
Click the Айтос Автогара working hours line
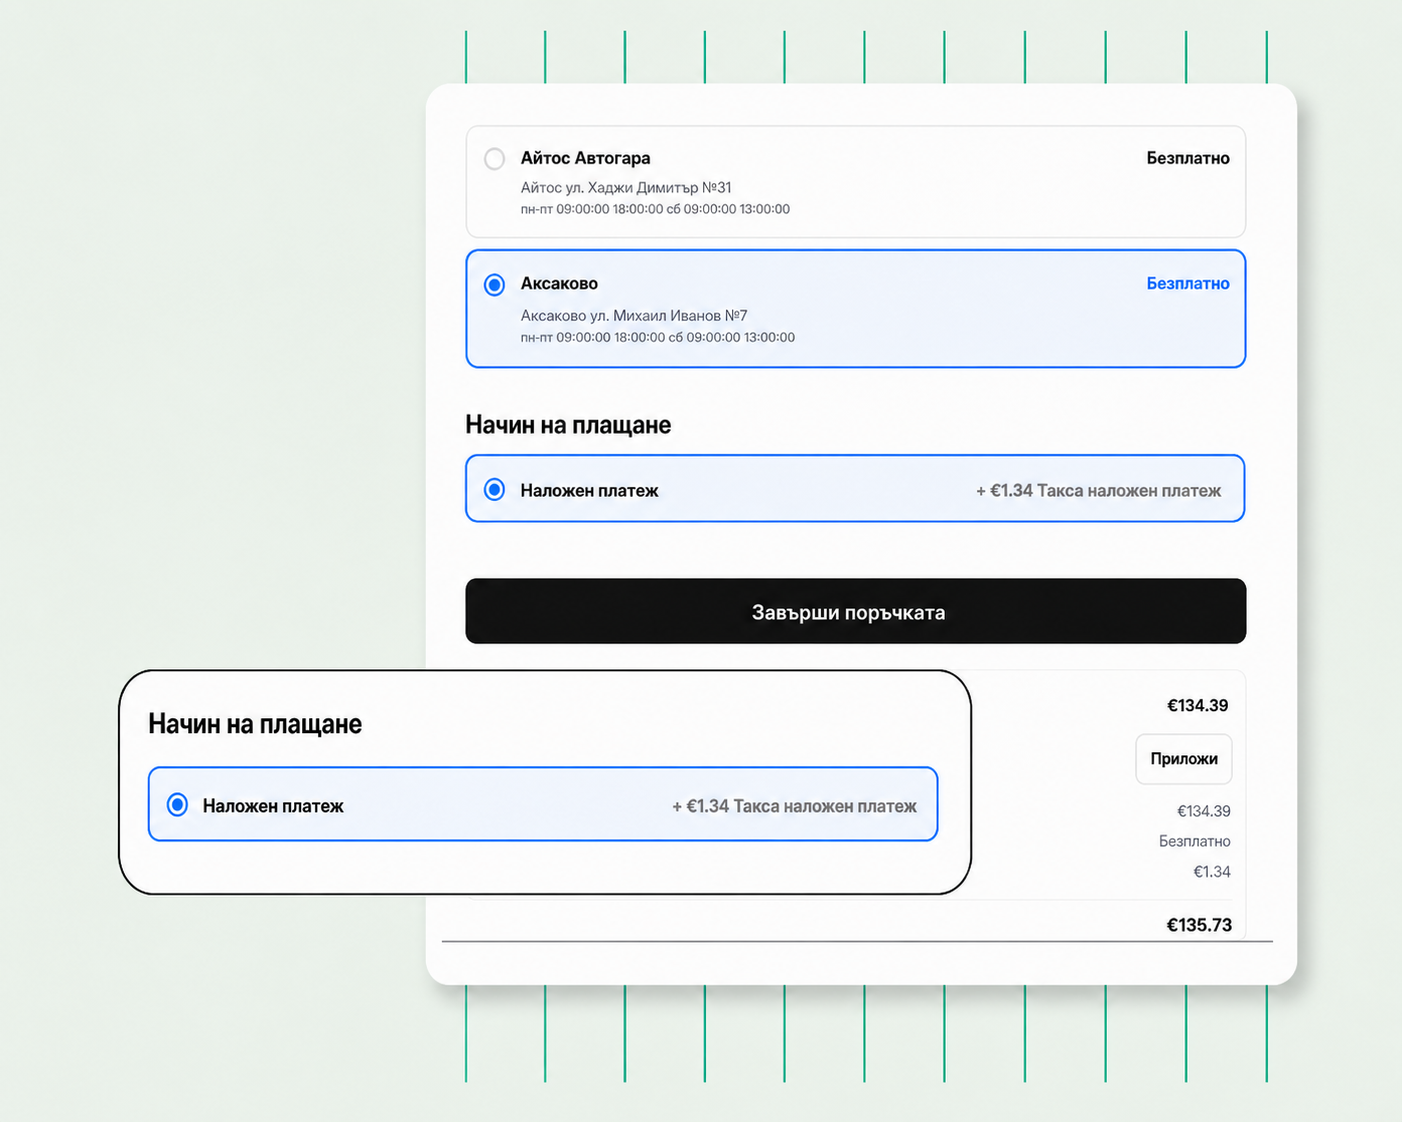(655, 210)
